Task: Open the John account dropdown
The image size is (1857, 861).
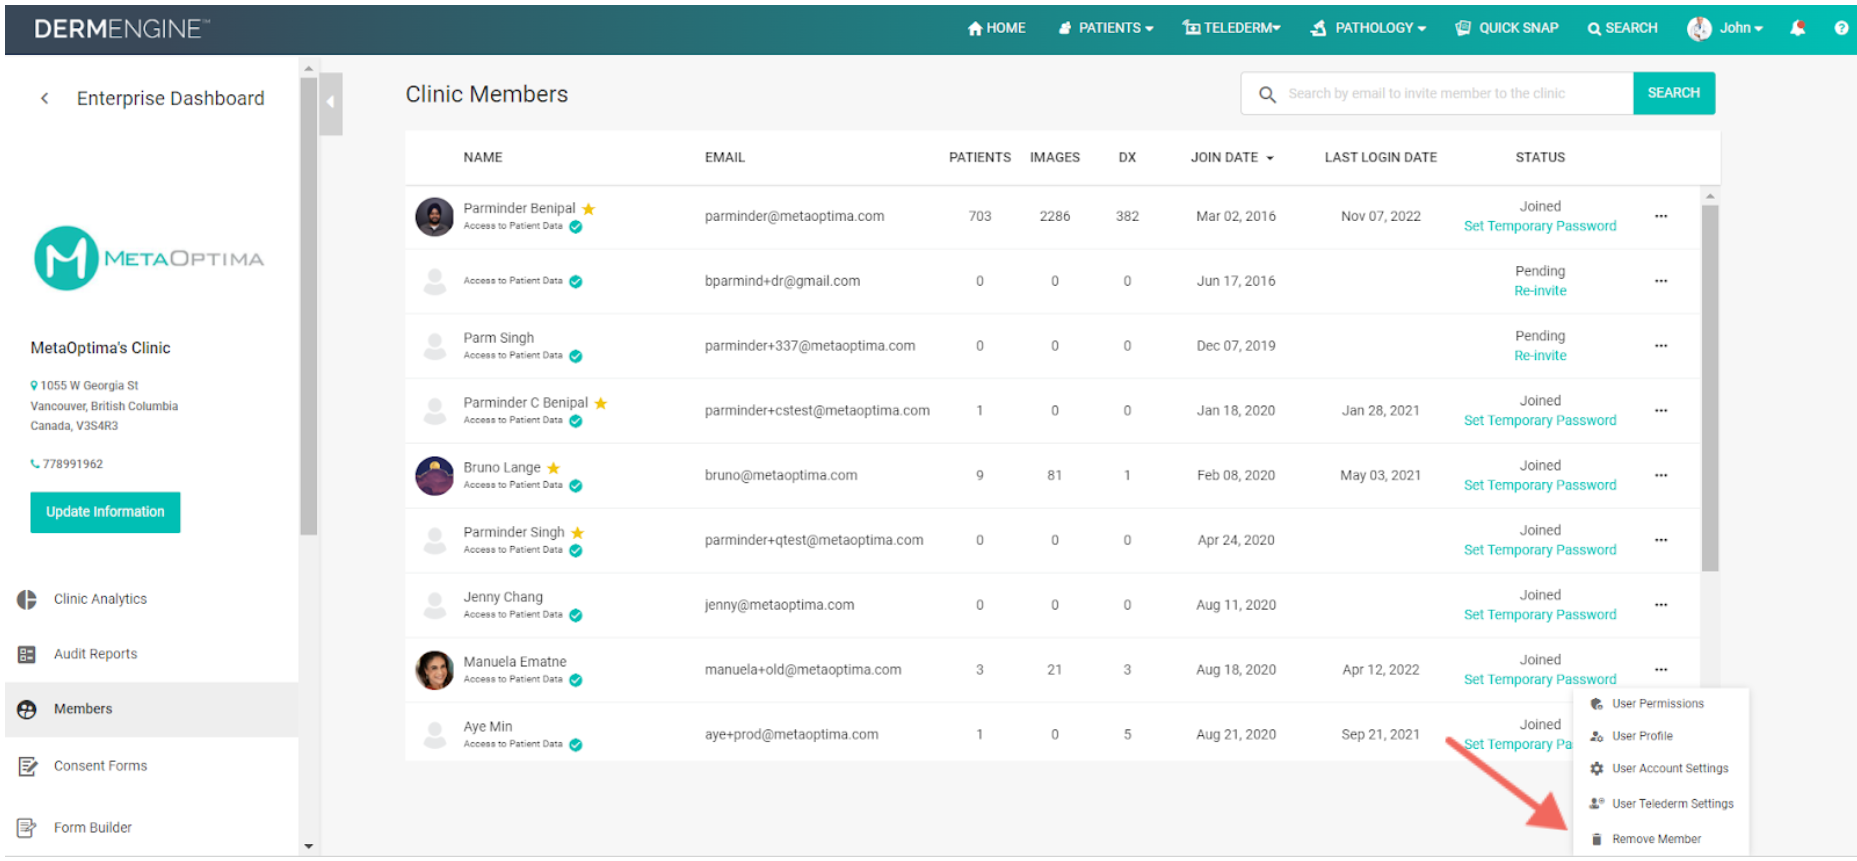Action: (x=1741, y=28)
